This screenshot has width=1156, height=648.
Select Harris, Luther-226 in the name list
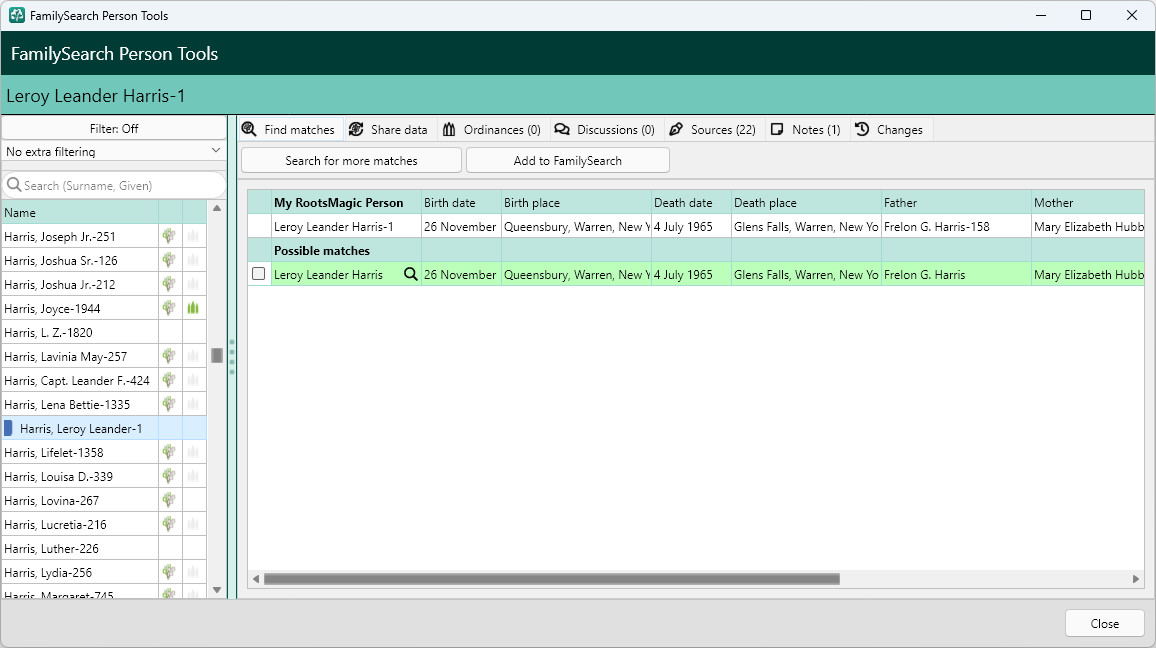pos(80,548)
